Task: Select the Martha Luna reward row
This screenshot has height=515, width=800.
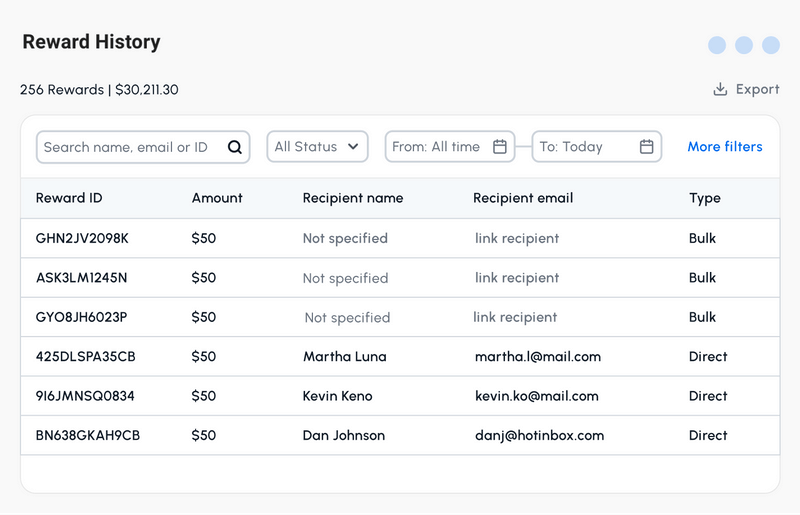Action: coord(344,357)
